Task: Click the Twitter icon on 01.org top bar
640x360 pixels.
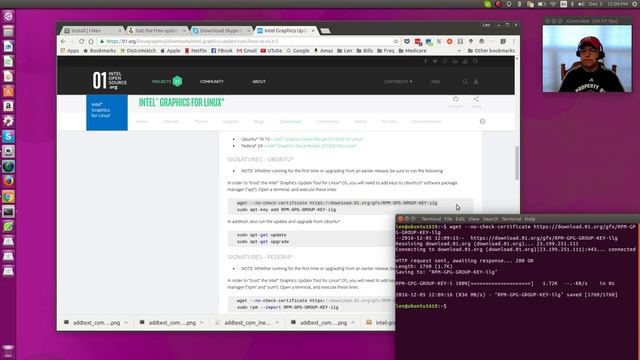Action: 435,61
